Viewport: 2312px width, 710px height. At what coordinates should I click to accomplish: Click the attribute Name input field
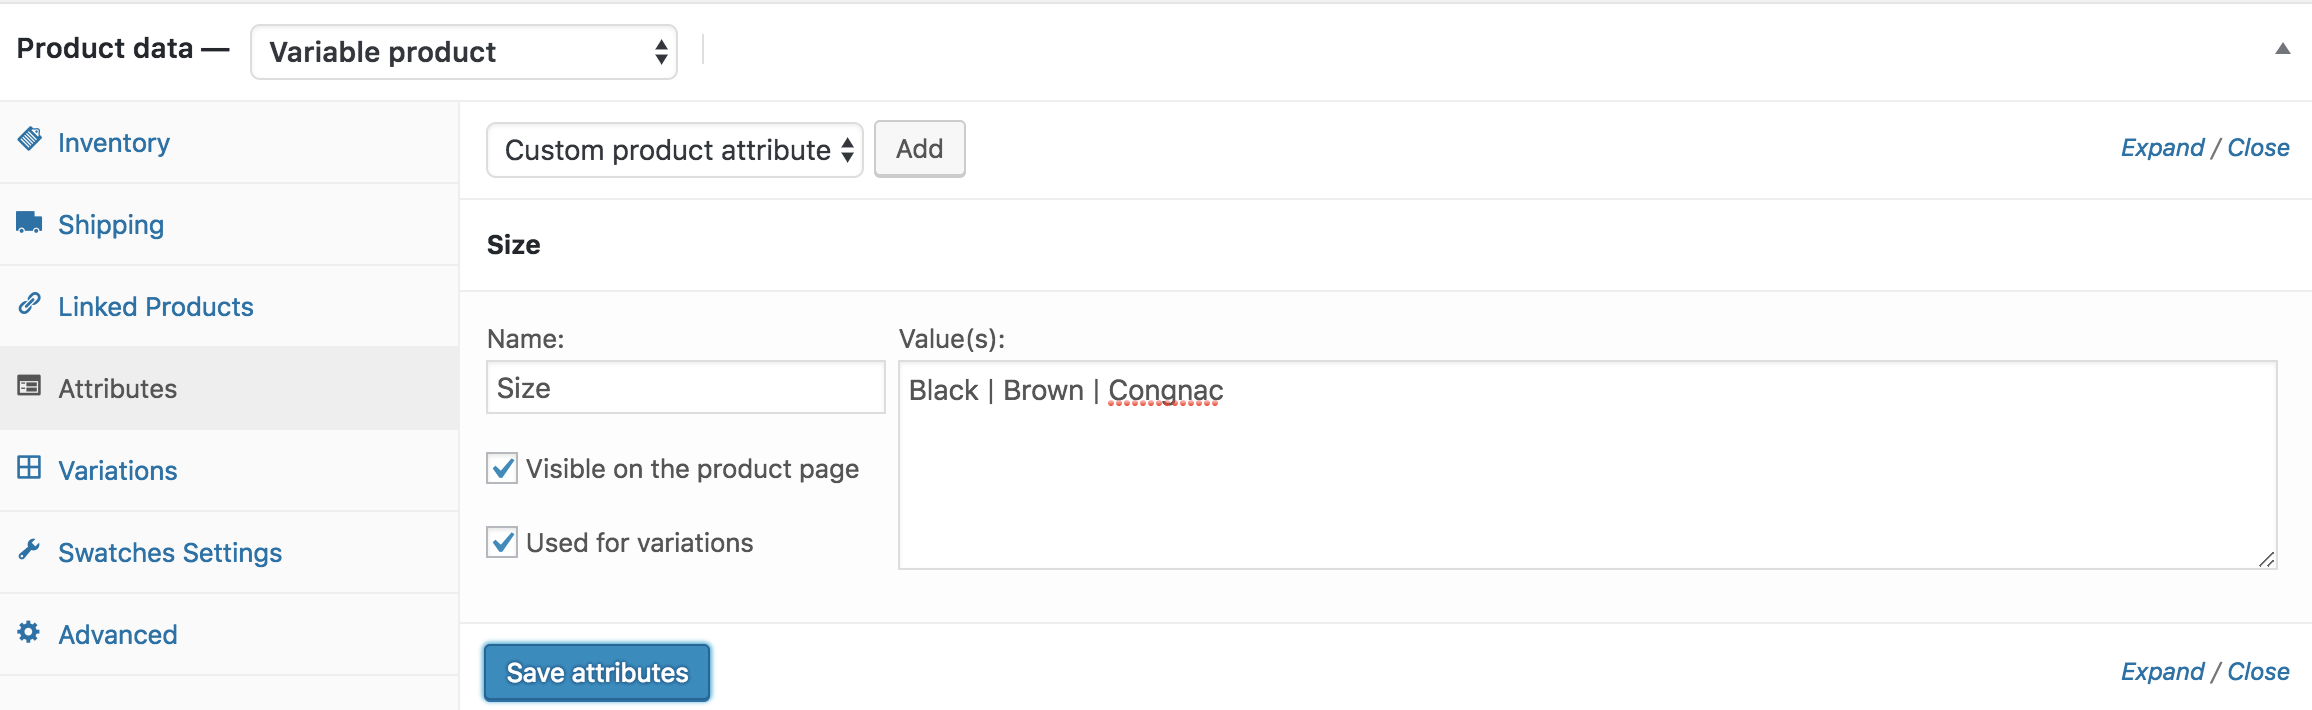685,388
